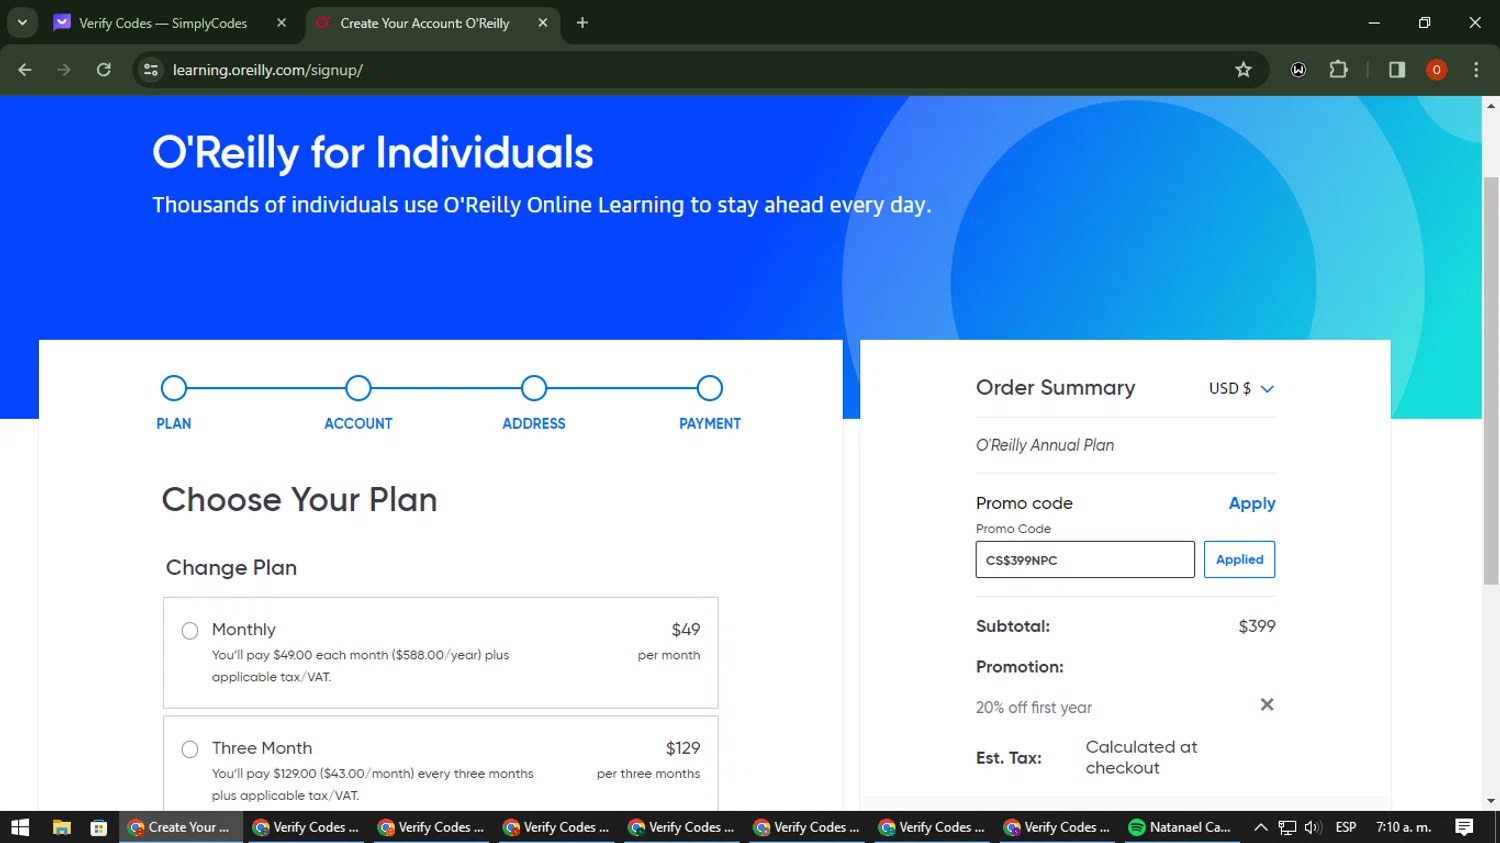Change the ESP input language

click(x=1346, y=827)
